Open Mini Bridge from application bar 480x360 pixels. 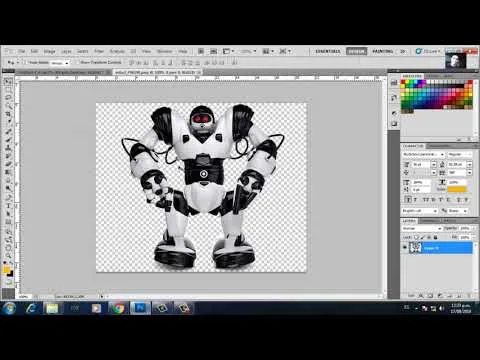tap(213, 51)
